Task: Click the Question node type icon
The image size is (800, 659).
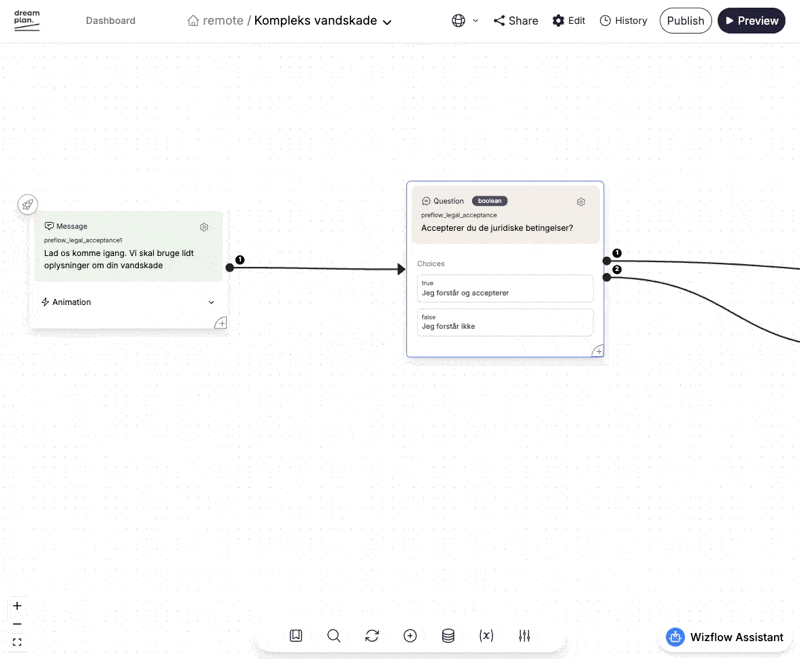Action: pyautogui.click(x=426, y=201)
